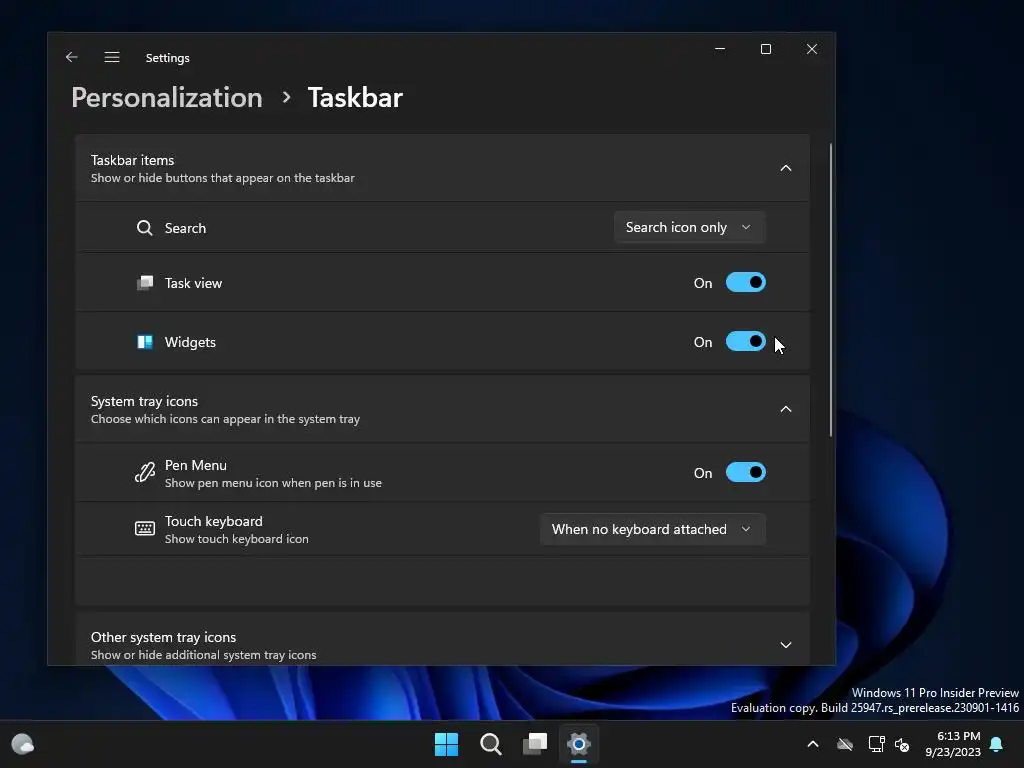Open the When no keyboard attached dropdown
Image resolution: width=1024 pixels, height=768 pixels.
click(x=652, y=529)
